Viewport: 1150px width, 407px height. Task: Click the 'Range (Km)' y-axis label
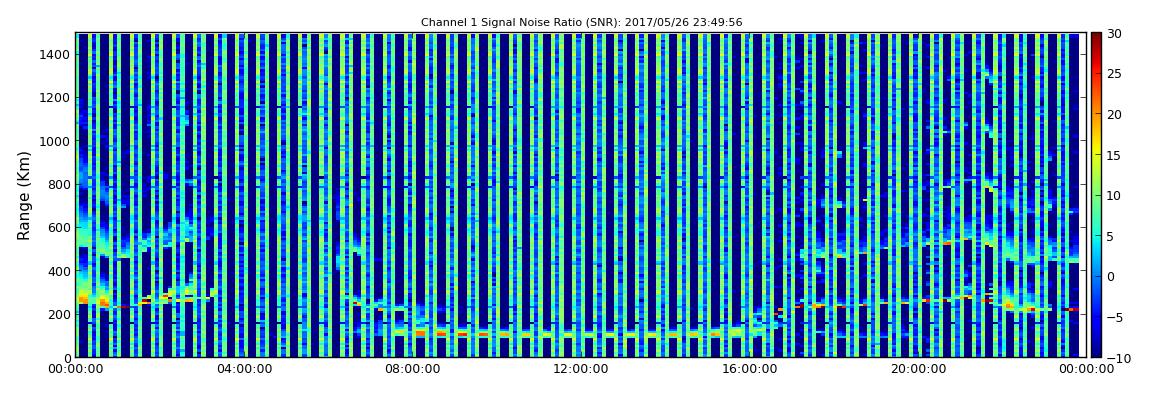(24, 195)
